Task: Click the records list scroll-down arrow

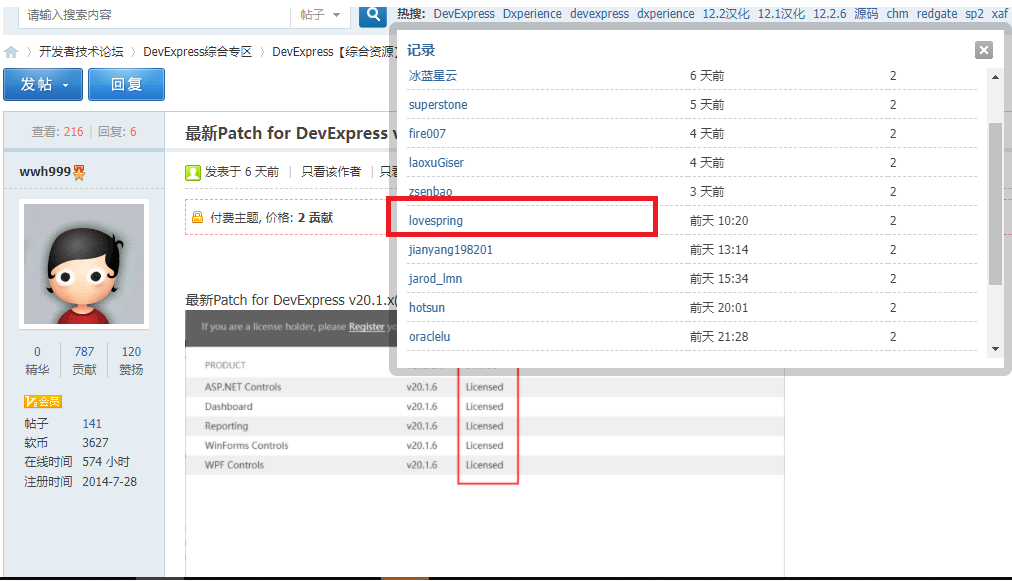Action: [995, 349]
